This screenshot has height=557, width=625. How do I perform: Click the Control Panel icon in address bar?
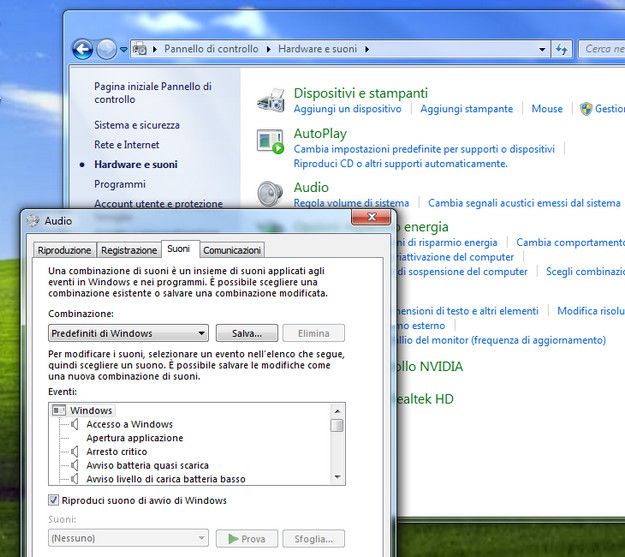pos(140,49)
